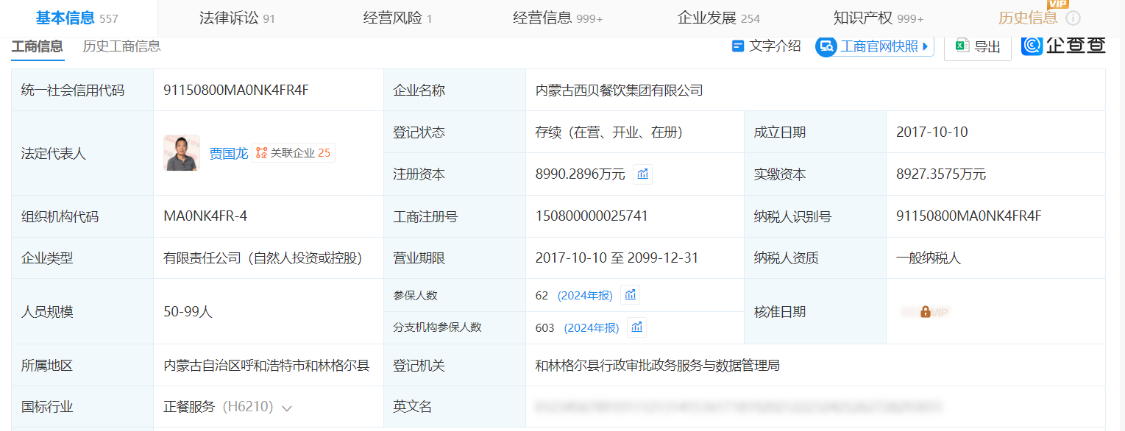Switch to 法律诉讼 tab
The image size is (1125, 431).
pos(237,19)
